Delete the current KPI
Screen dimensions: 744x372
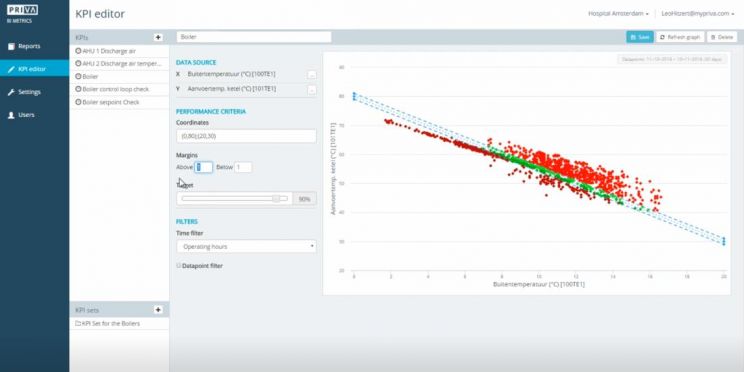(722, 37)
